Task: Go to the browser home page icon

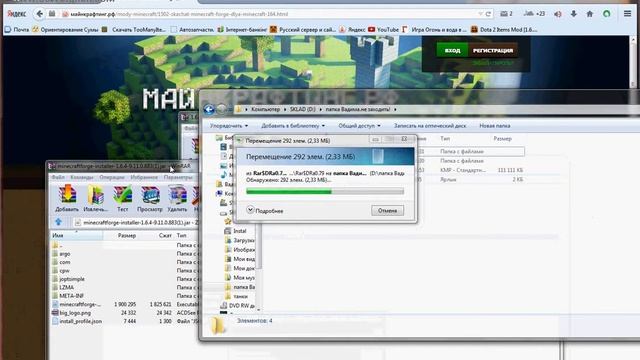Action: point(590,14)
